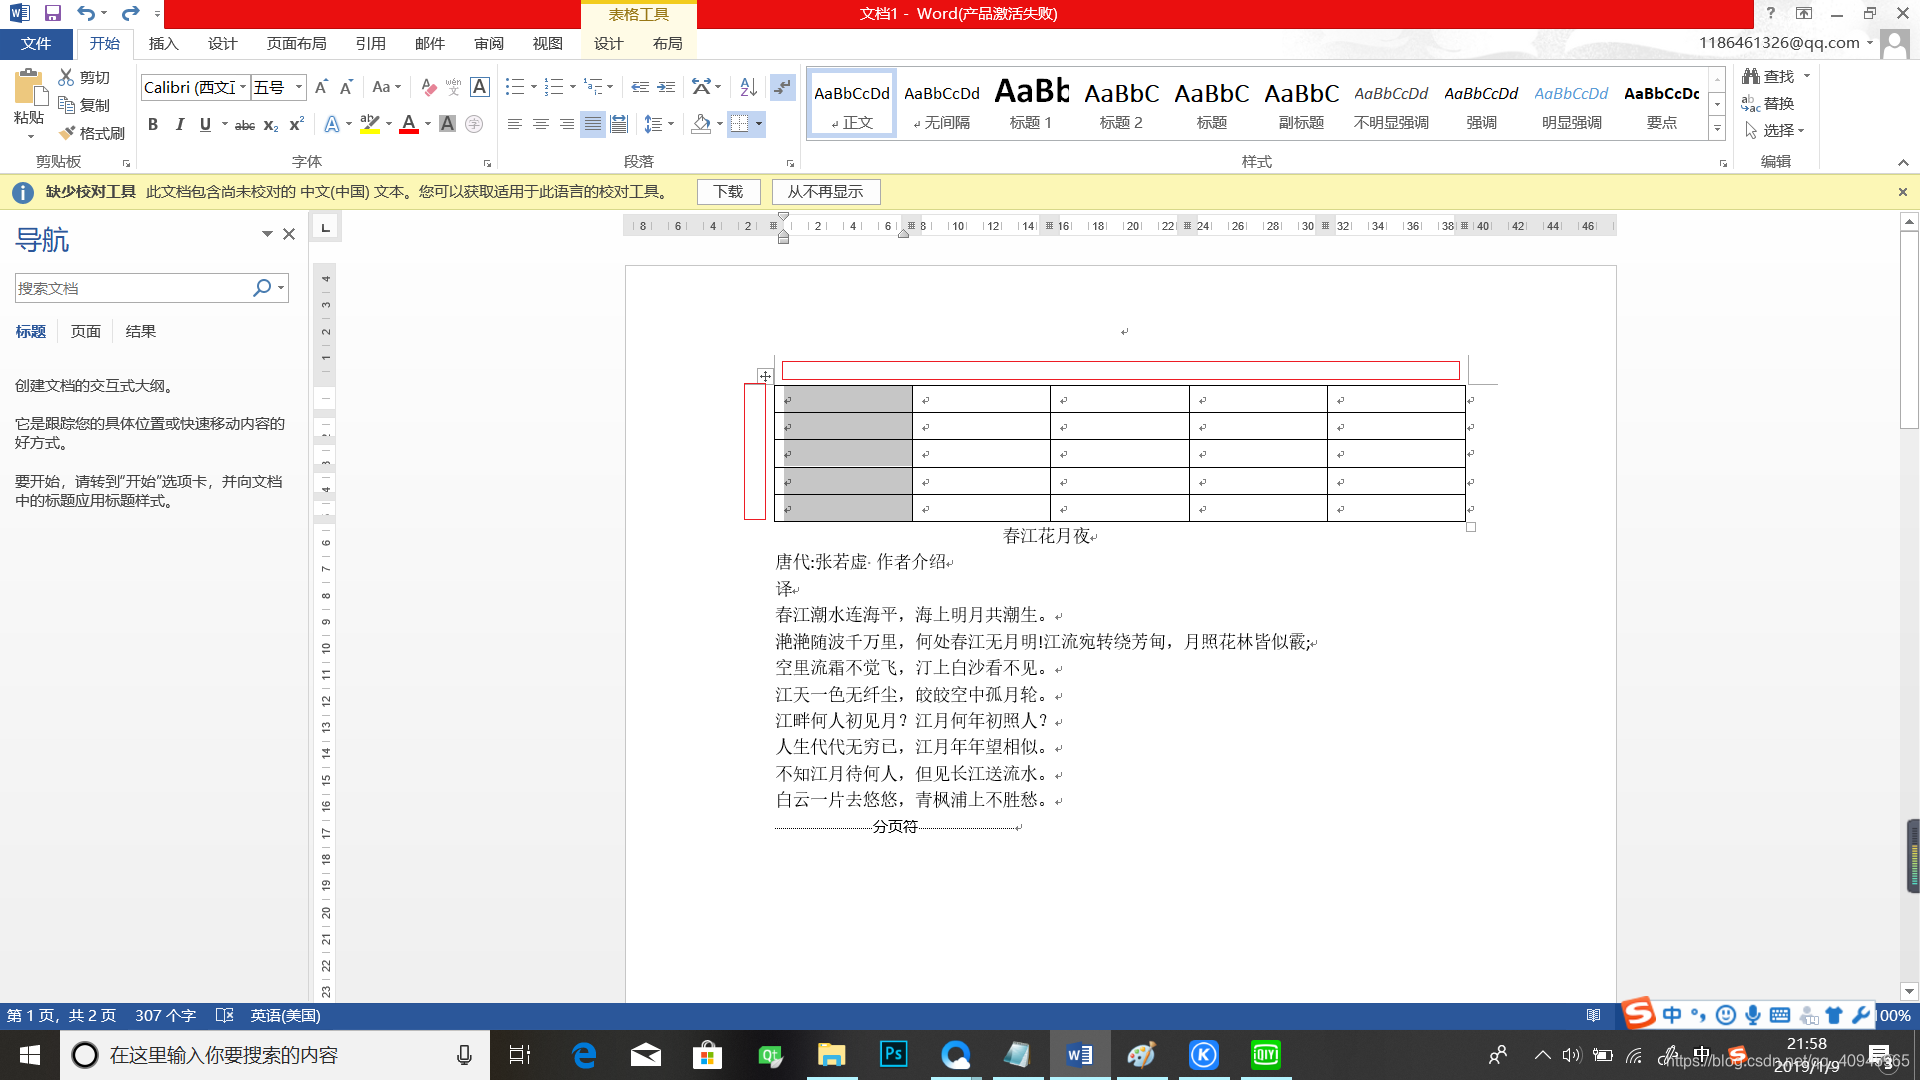Screen dimensions: 1920x1080
Task: Insert enclosed character icon
Action: pos(474,125)
